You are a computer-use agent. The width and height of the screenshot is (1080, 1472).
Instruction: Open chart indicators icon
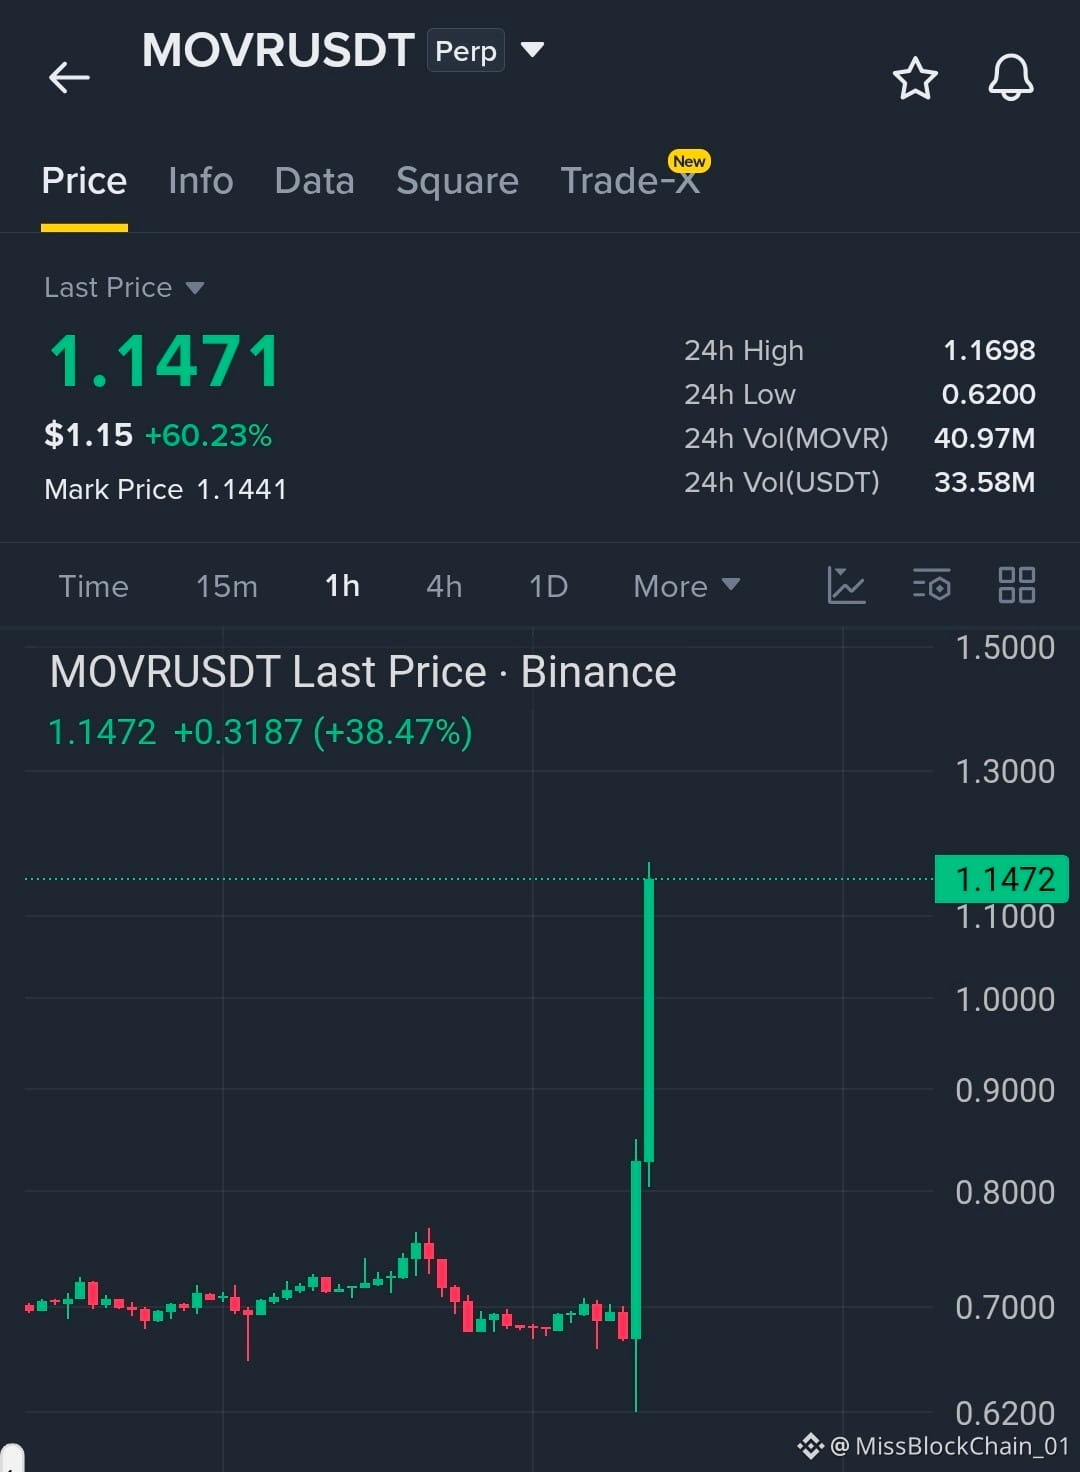tap(846, 585)
